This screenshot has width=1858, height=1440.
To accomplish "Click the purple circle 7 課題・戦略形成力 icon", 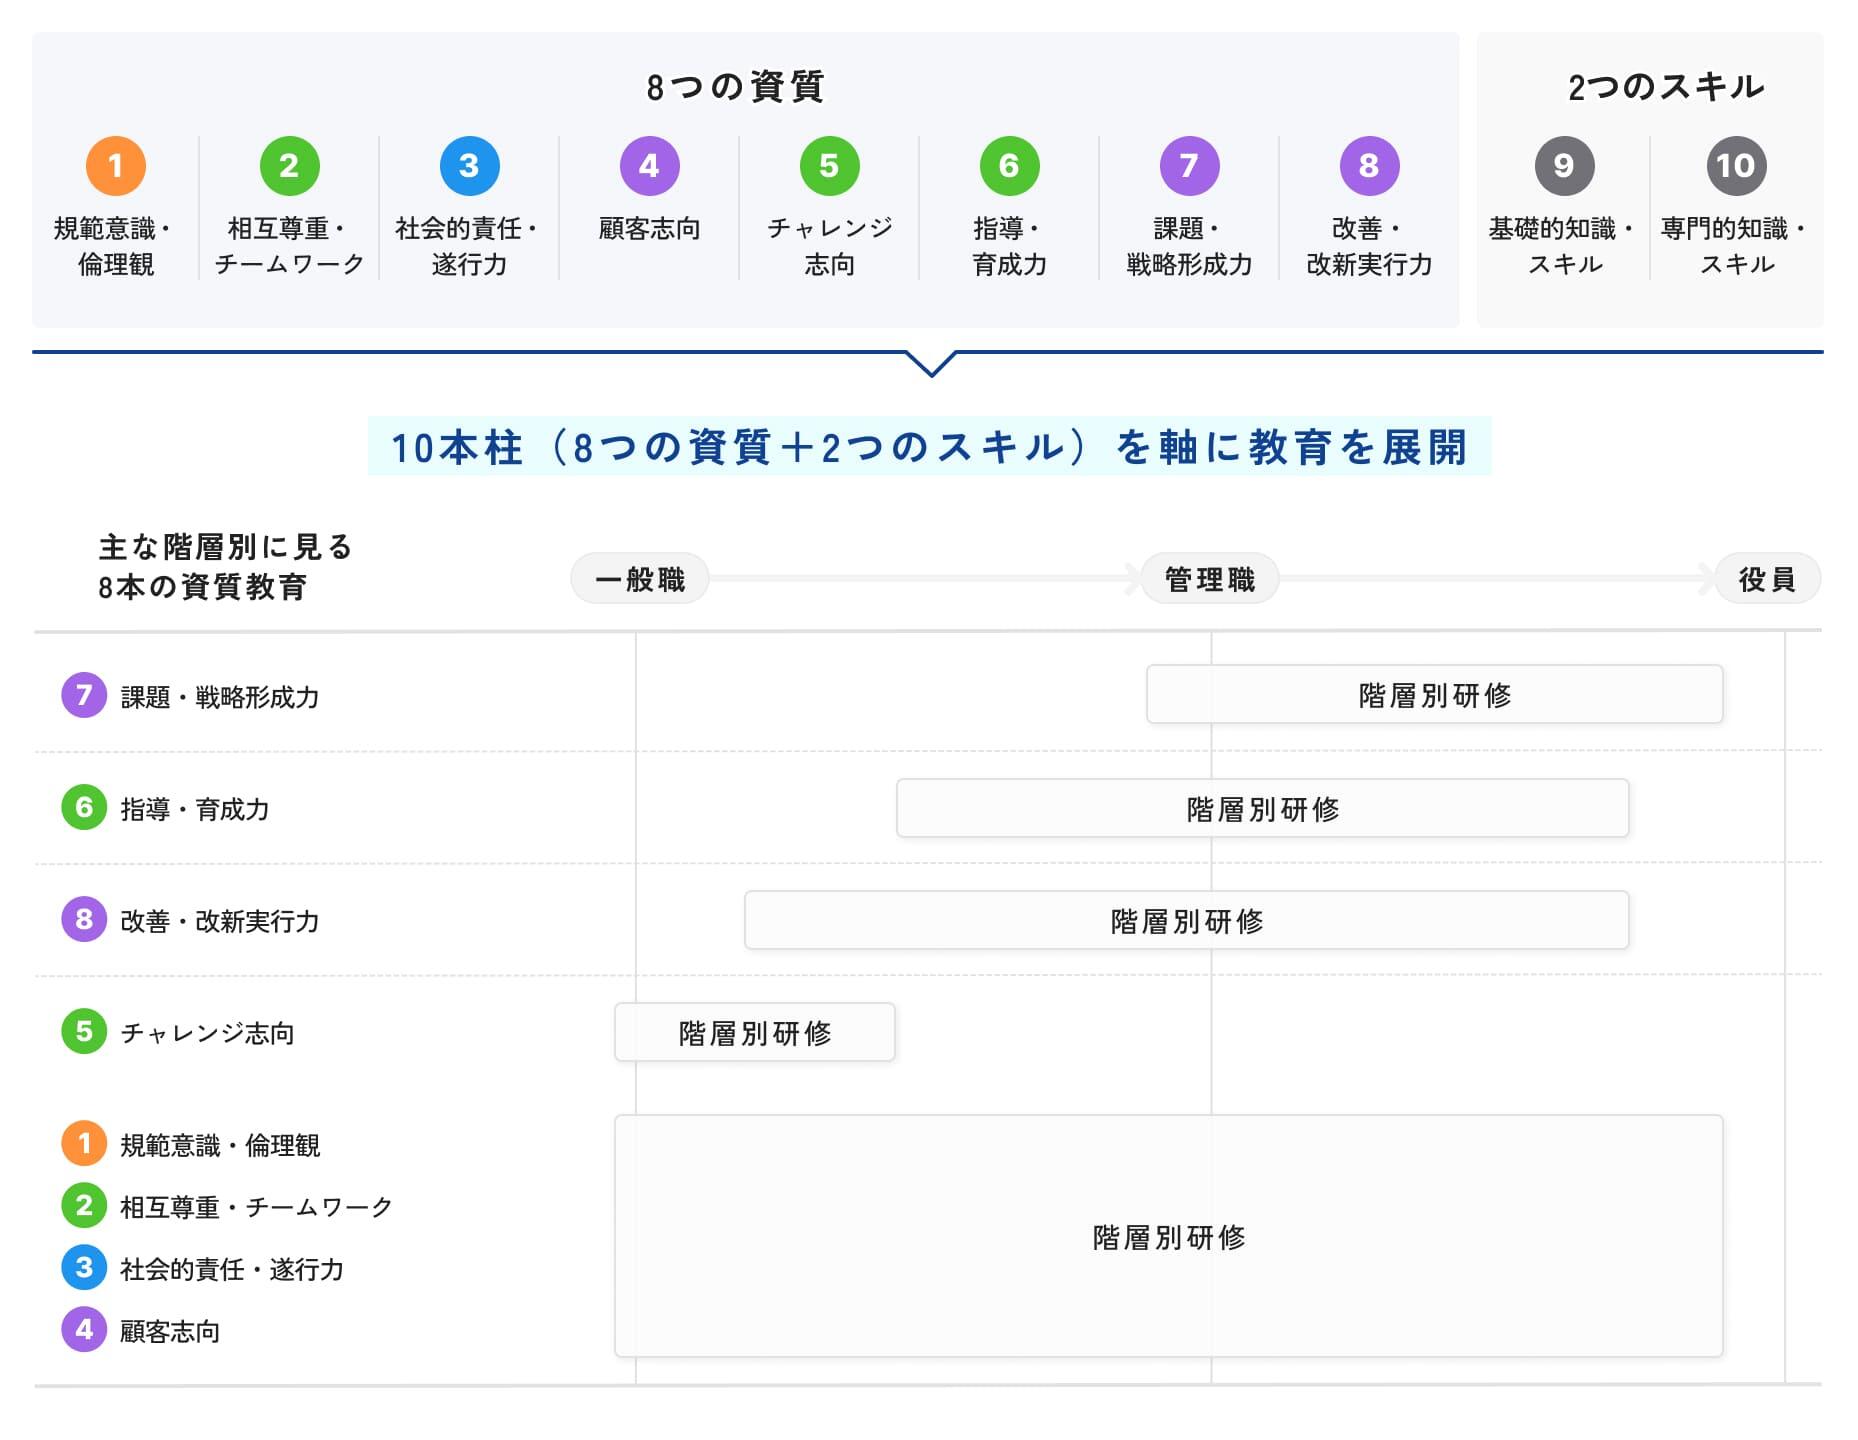I will tap(1190, 166).
